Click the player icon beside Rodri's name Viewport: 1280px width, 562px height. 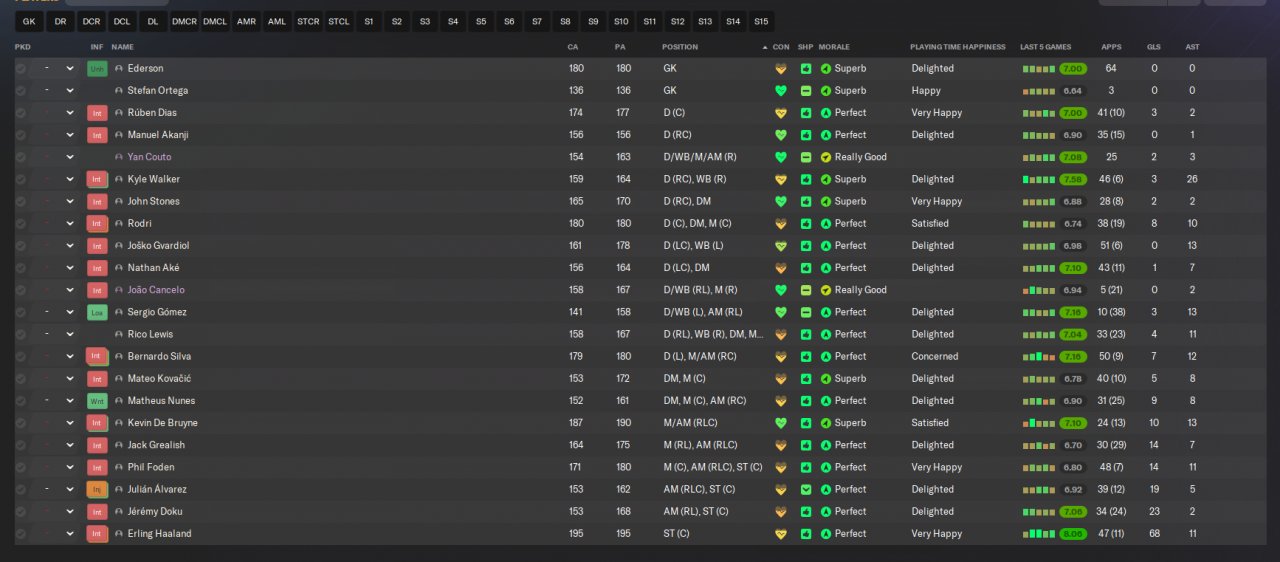click(119, 224)
